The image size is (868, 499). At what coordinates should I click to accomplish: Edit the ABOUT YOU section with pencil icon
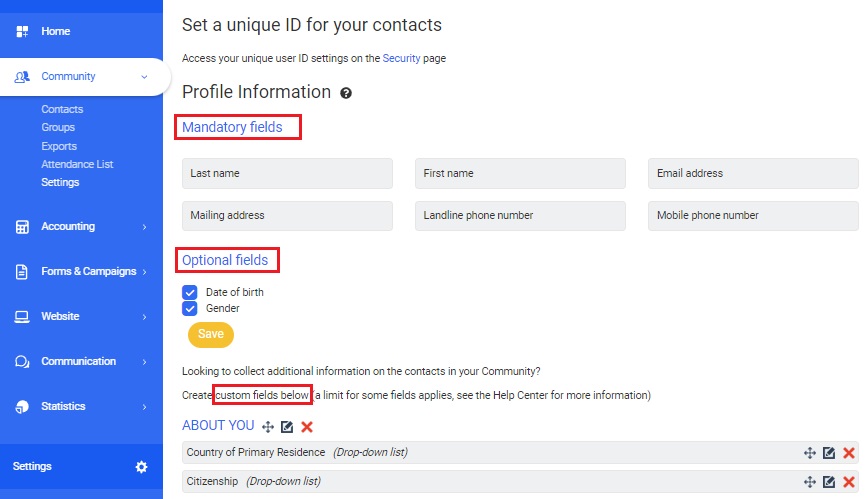(x=287, y=427)
